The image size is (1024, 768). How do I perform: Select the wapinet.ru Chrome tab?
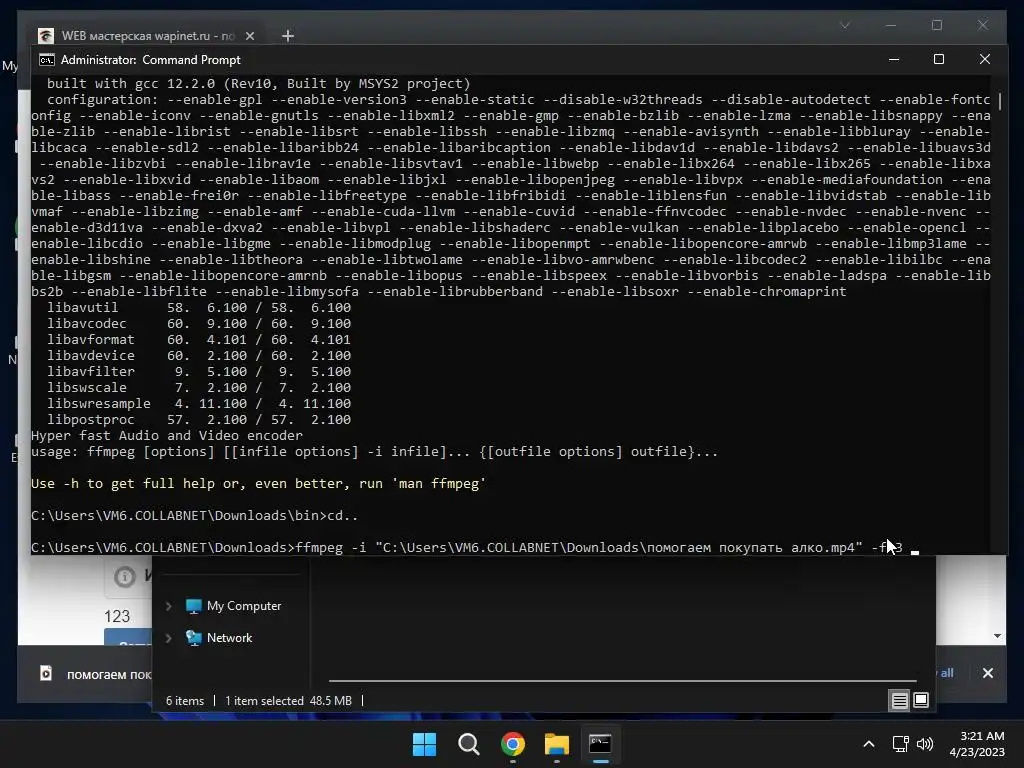(145, 35)
